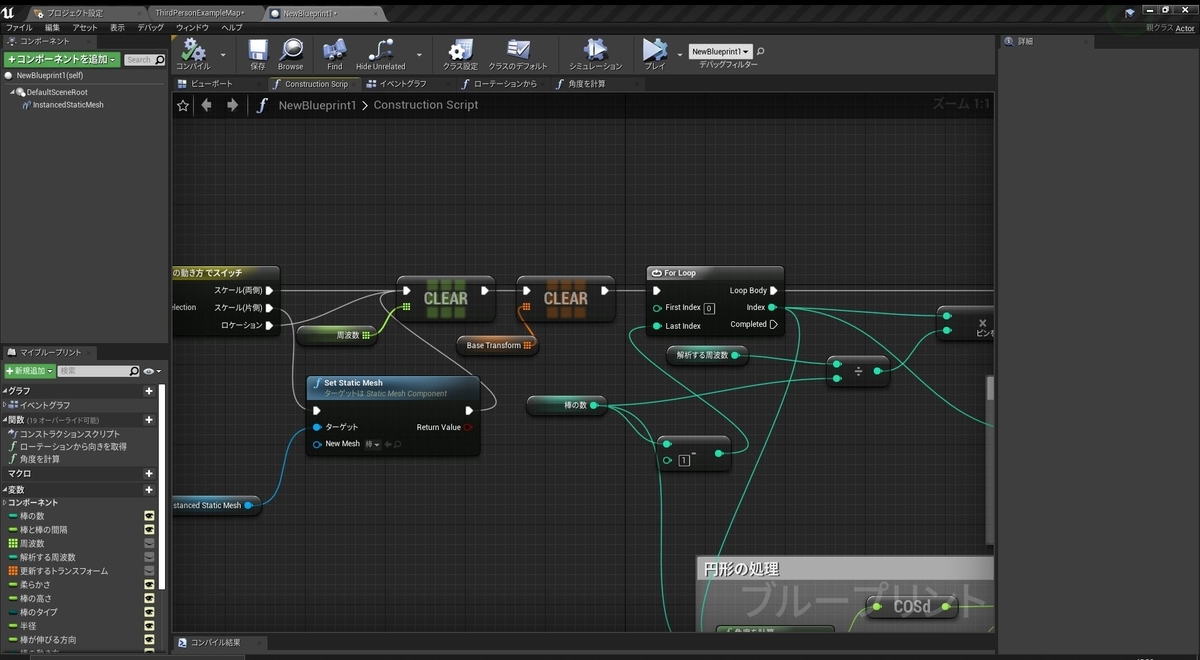The height and width of the screenshot is (660, 1200).
Task: Click Set Static Mesh node header
Action: click(x=393, y=387)
